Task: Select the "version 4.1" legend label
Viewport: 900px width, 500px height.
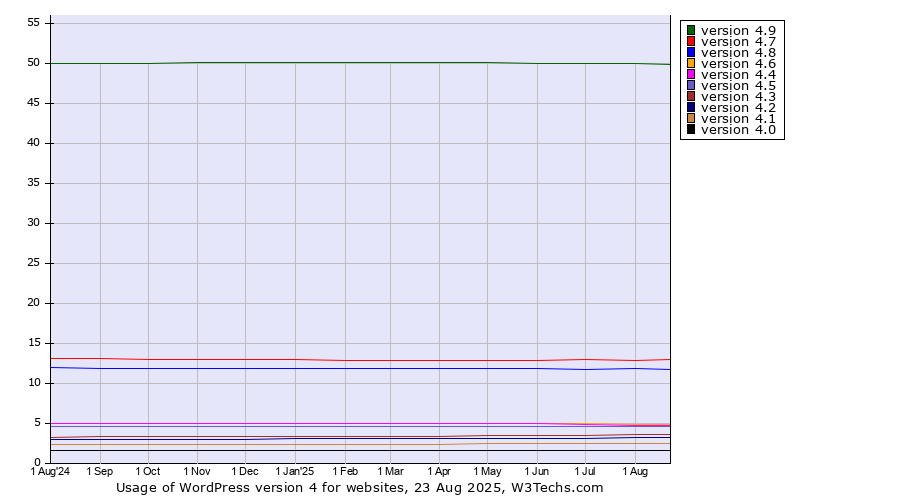Action: [738, 118]
